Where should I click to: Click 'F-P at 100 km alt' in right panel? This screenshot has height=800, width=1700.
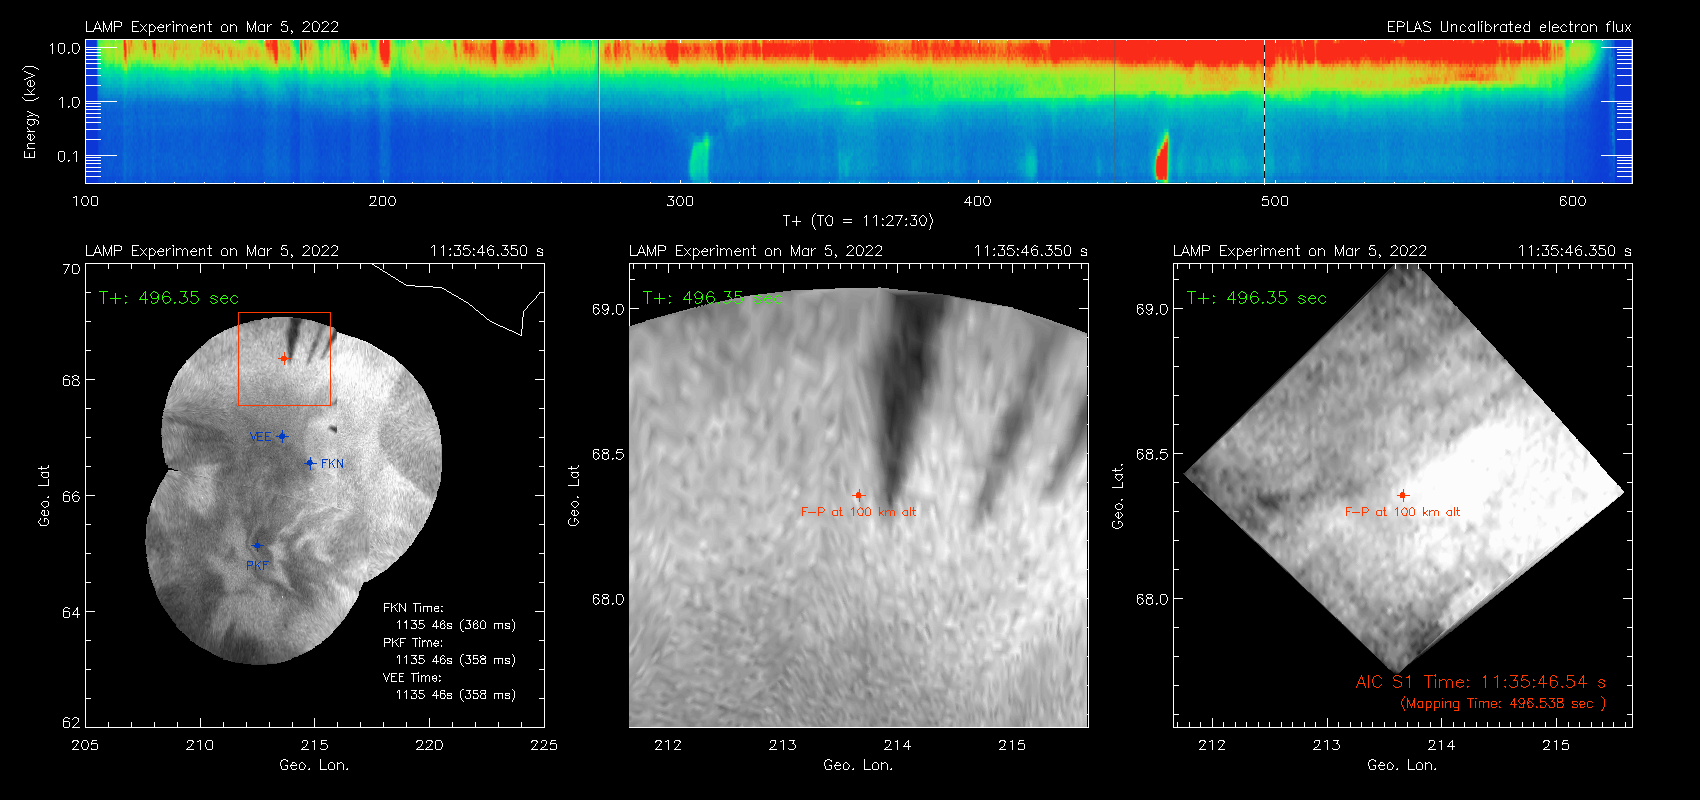(1402, 512)
